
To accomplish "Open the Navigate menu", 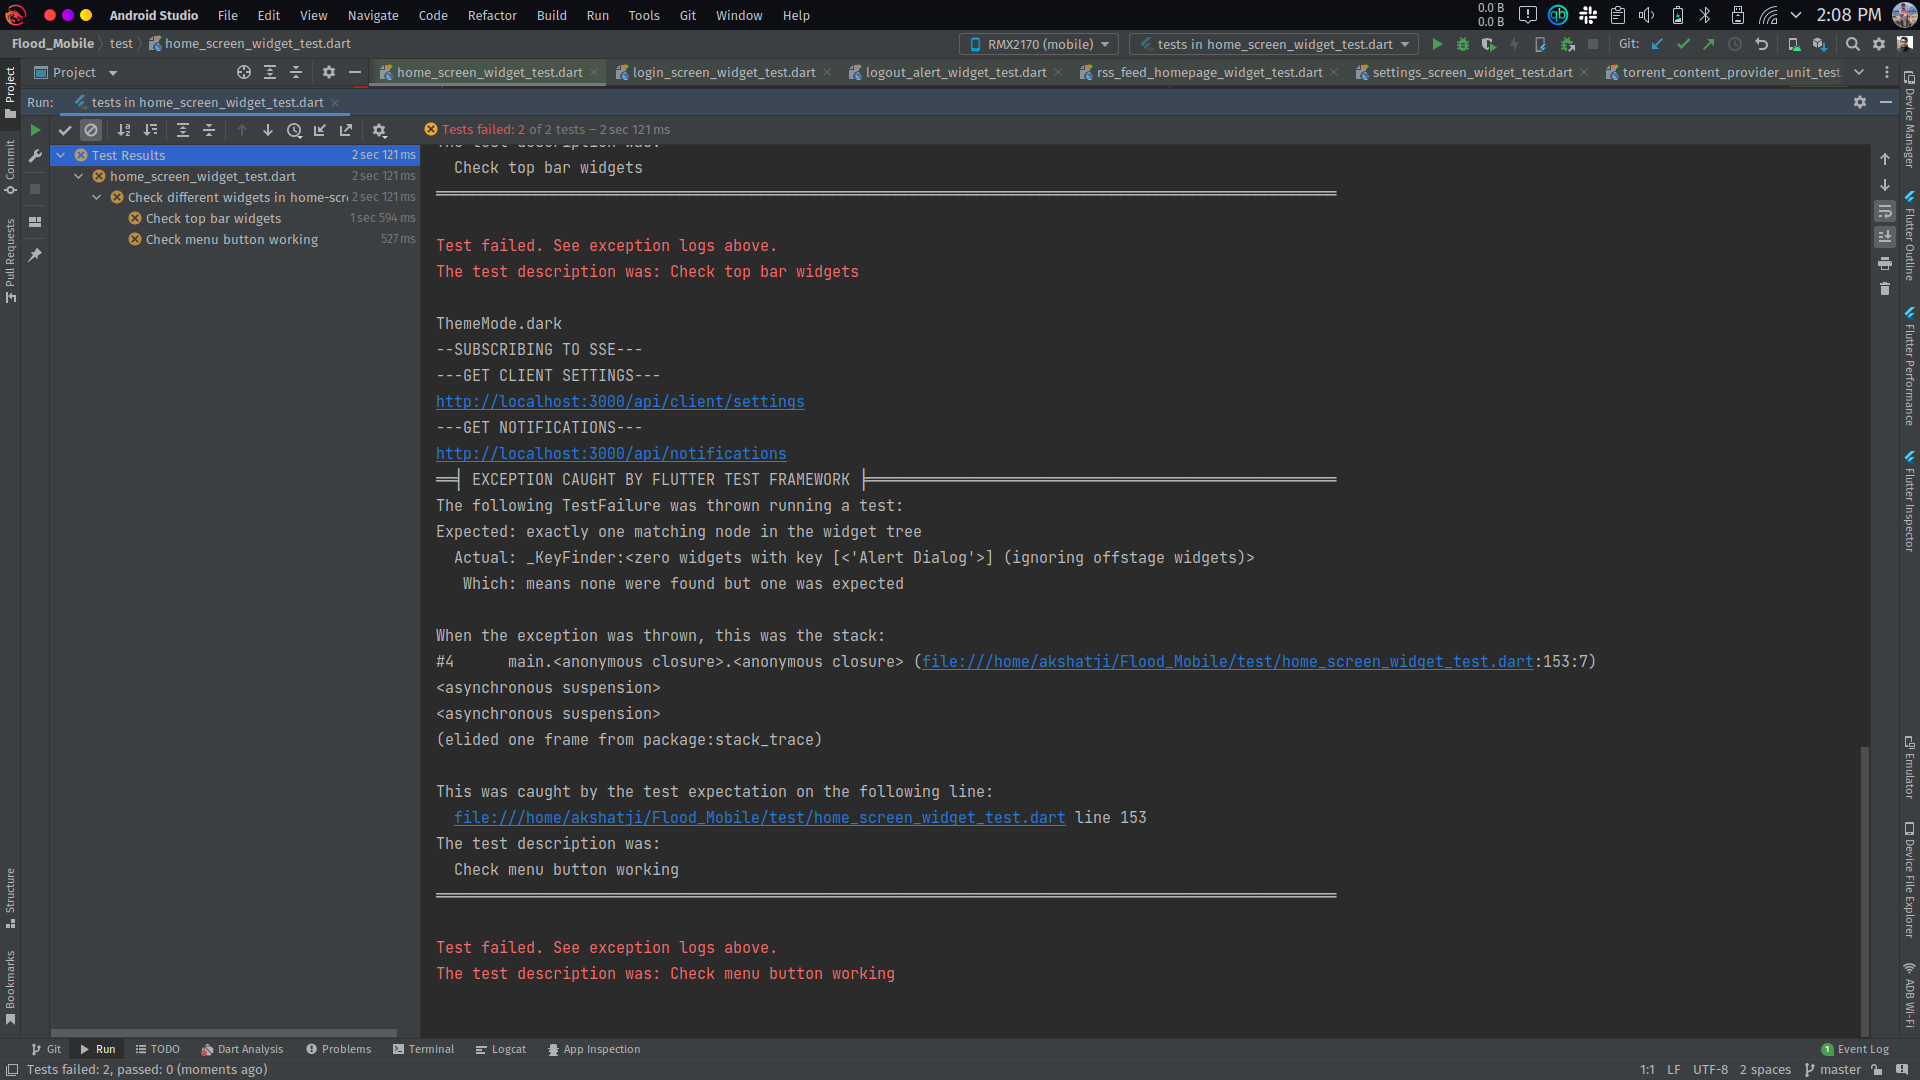I will (373, 15).
